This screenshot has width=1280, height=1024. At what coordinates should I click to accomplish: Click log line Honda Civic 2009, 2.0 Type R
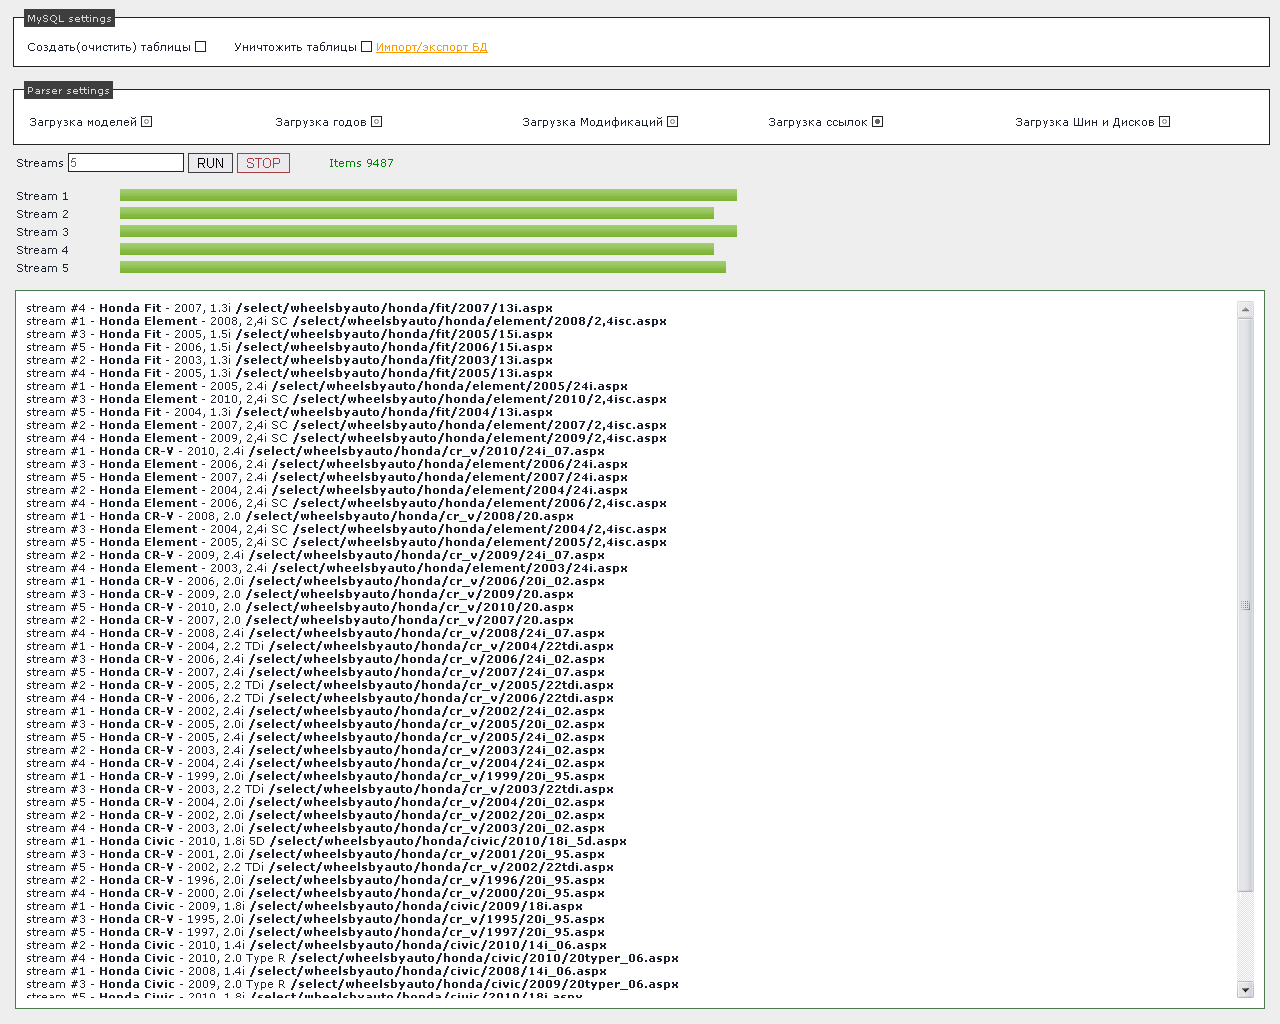352,984
